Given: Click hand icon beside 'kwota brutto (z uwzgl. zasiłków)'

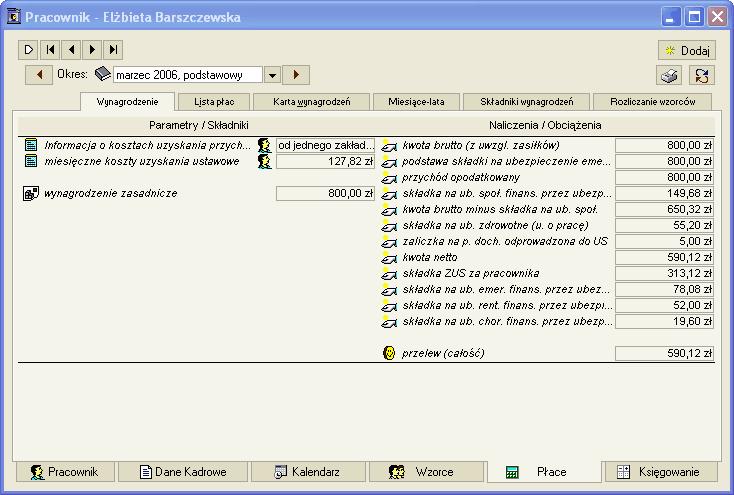Looking at the screenshot, I should [x=389, y=146].
